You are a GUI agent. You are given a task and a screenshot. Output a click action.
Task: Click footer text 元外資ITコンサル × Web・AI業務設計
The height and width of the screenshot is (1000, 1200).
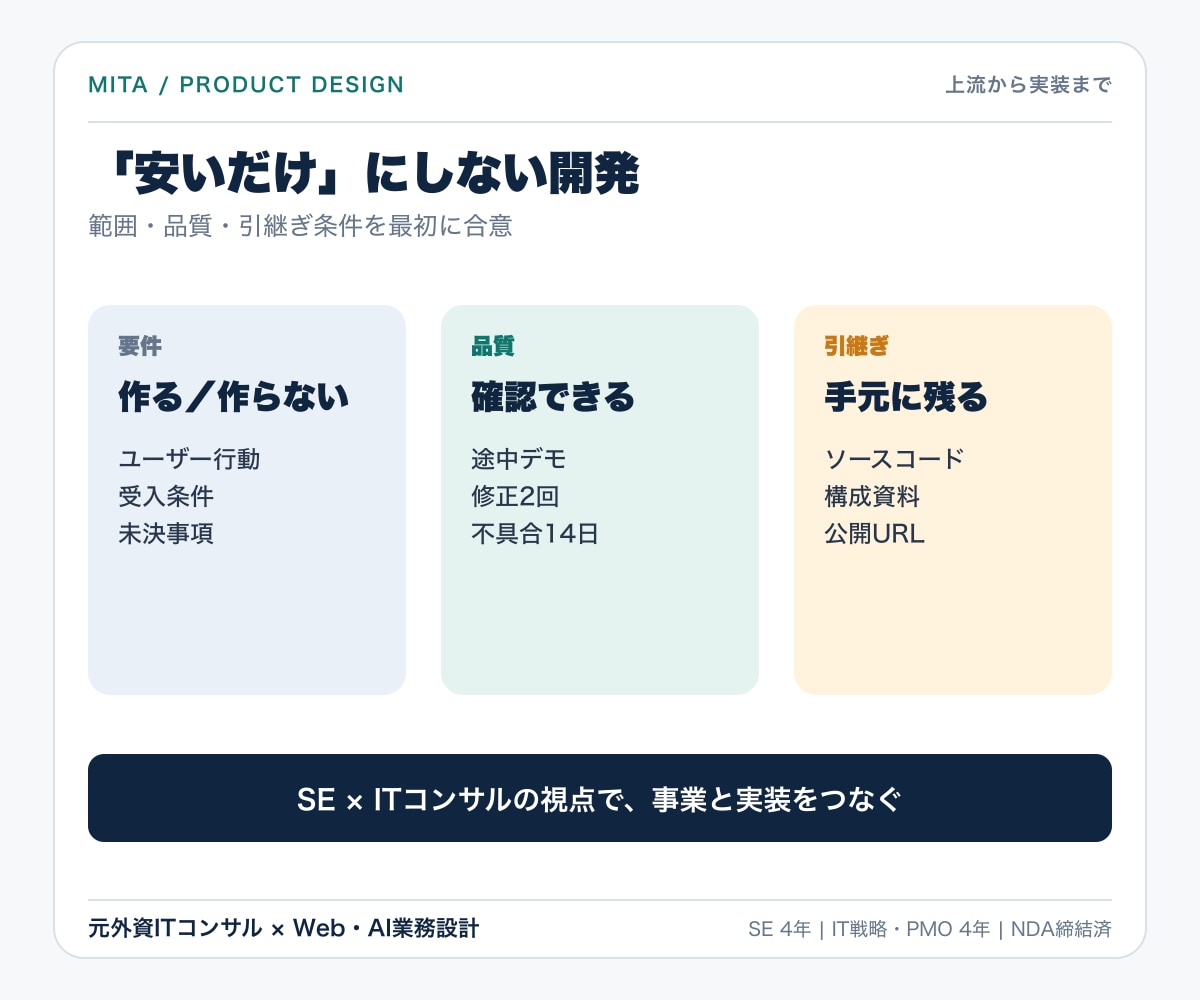(x=284, y=928)
